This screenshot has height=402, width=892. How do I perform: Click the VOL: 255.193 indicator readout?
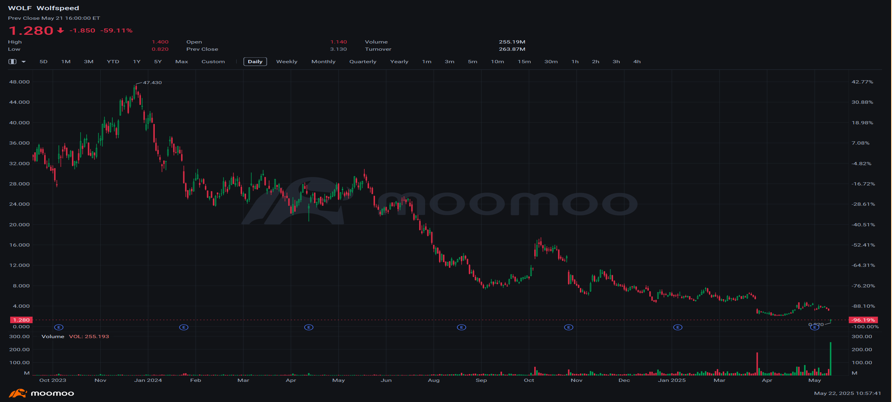click(x=89, y=337)
